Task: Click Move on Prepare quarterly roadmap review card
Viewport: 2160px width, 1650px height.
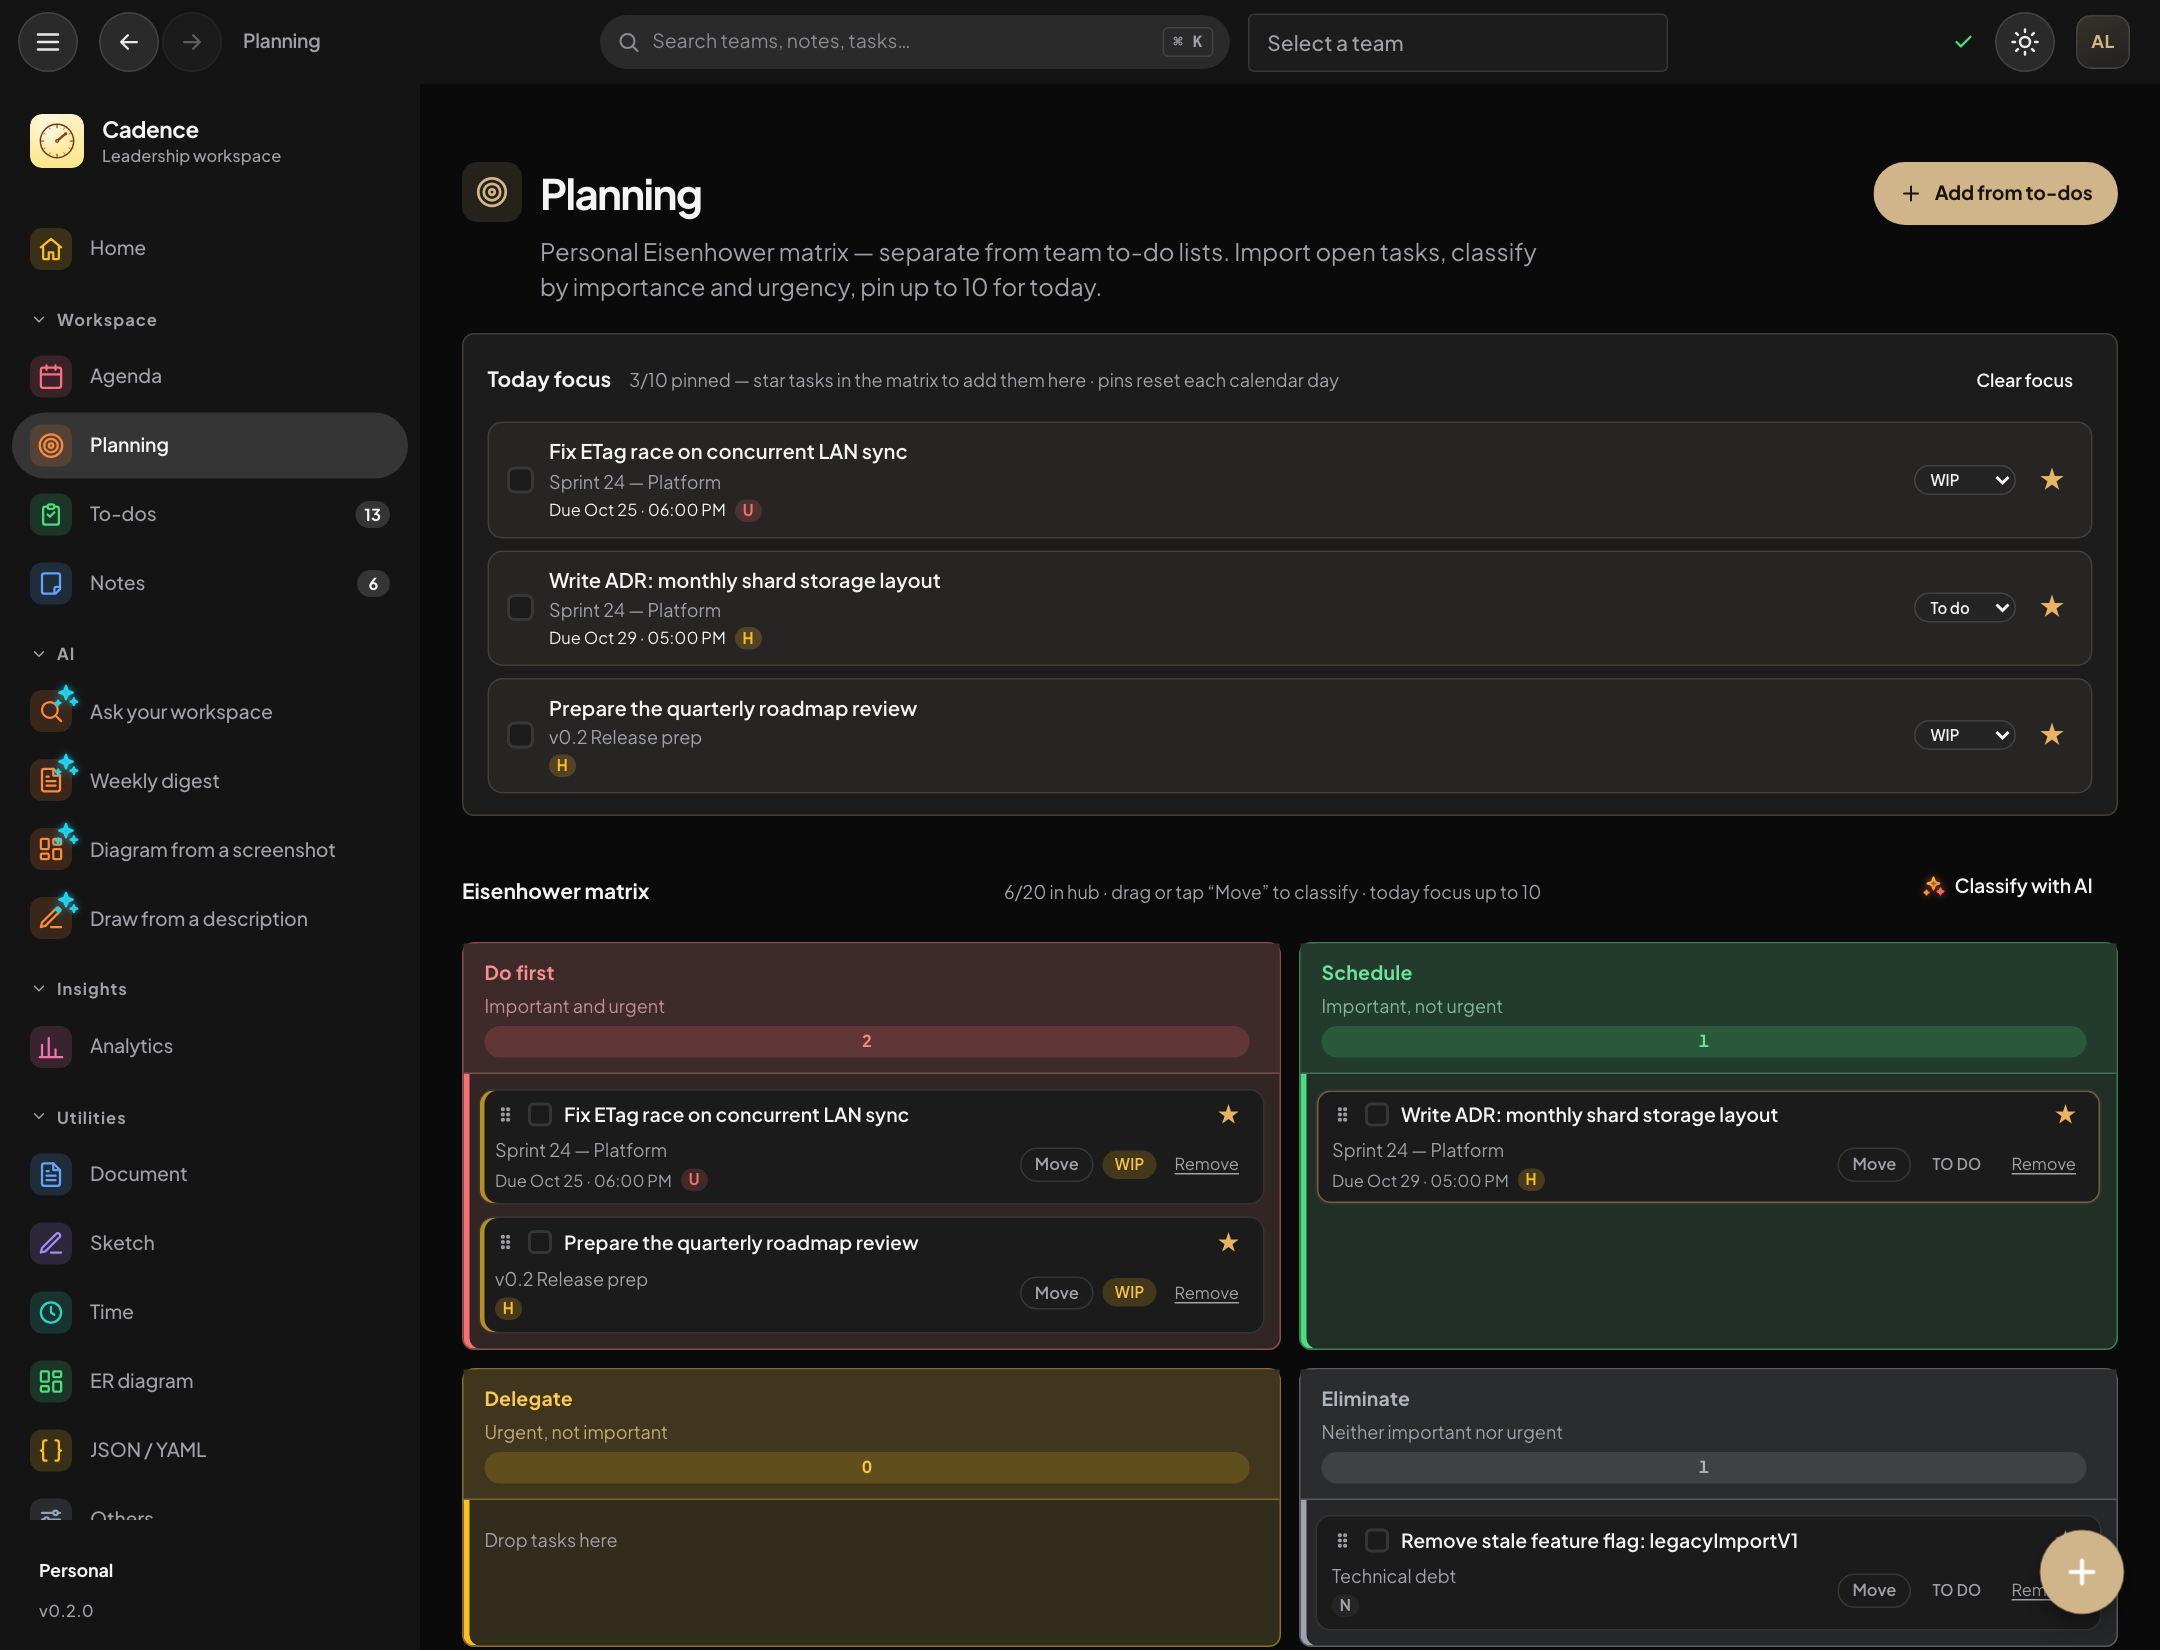Action: click(x=1056, y=1293)
